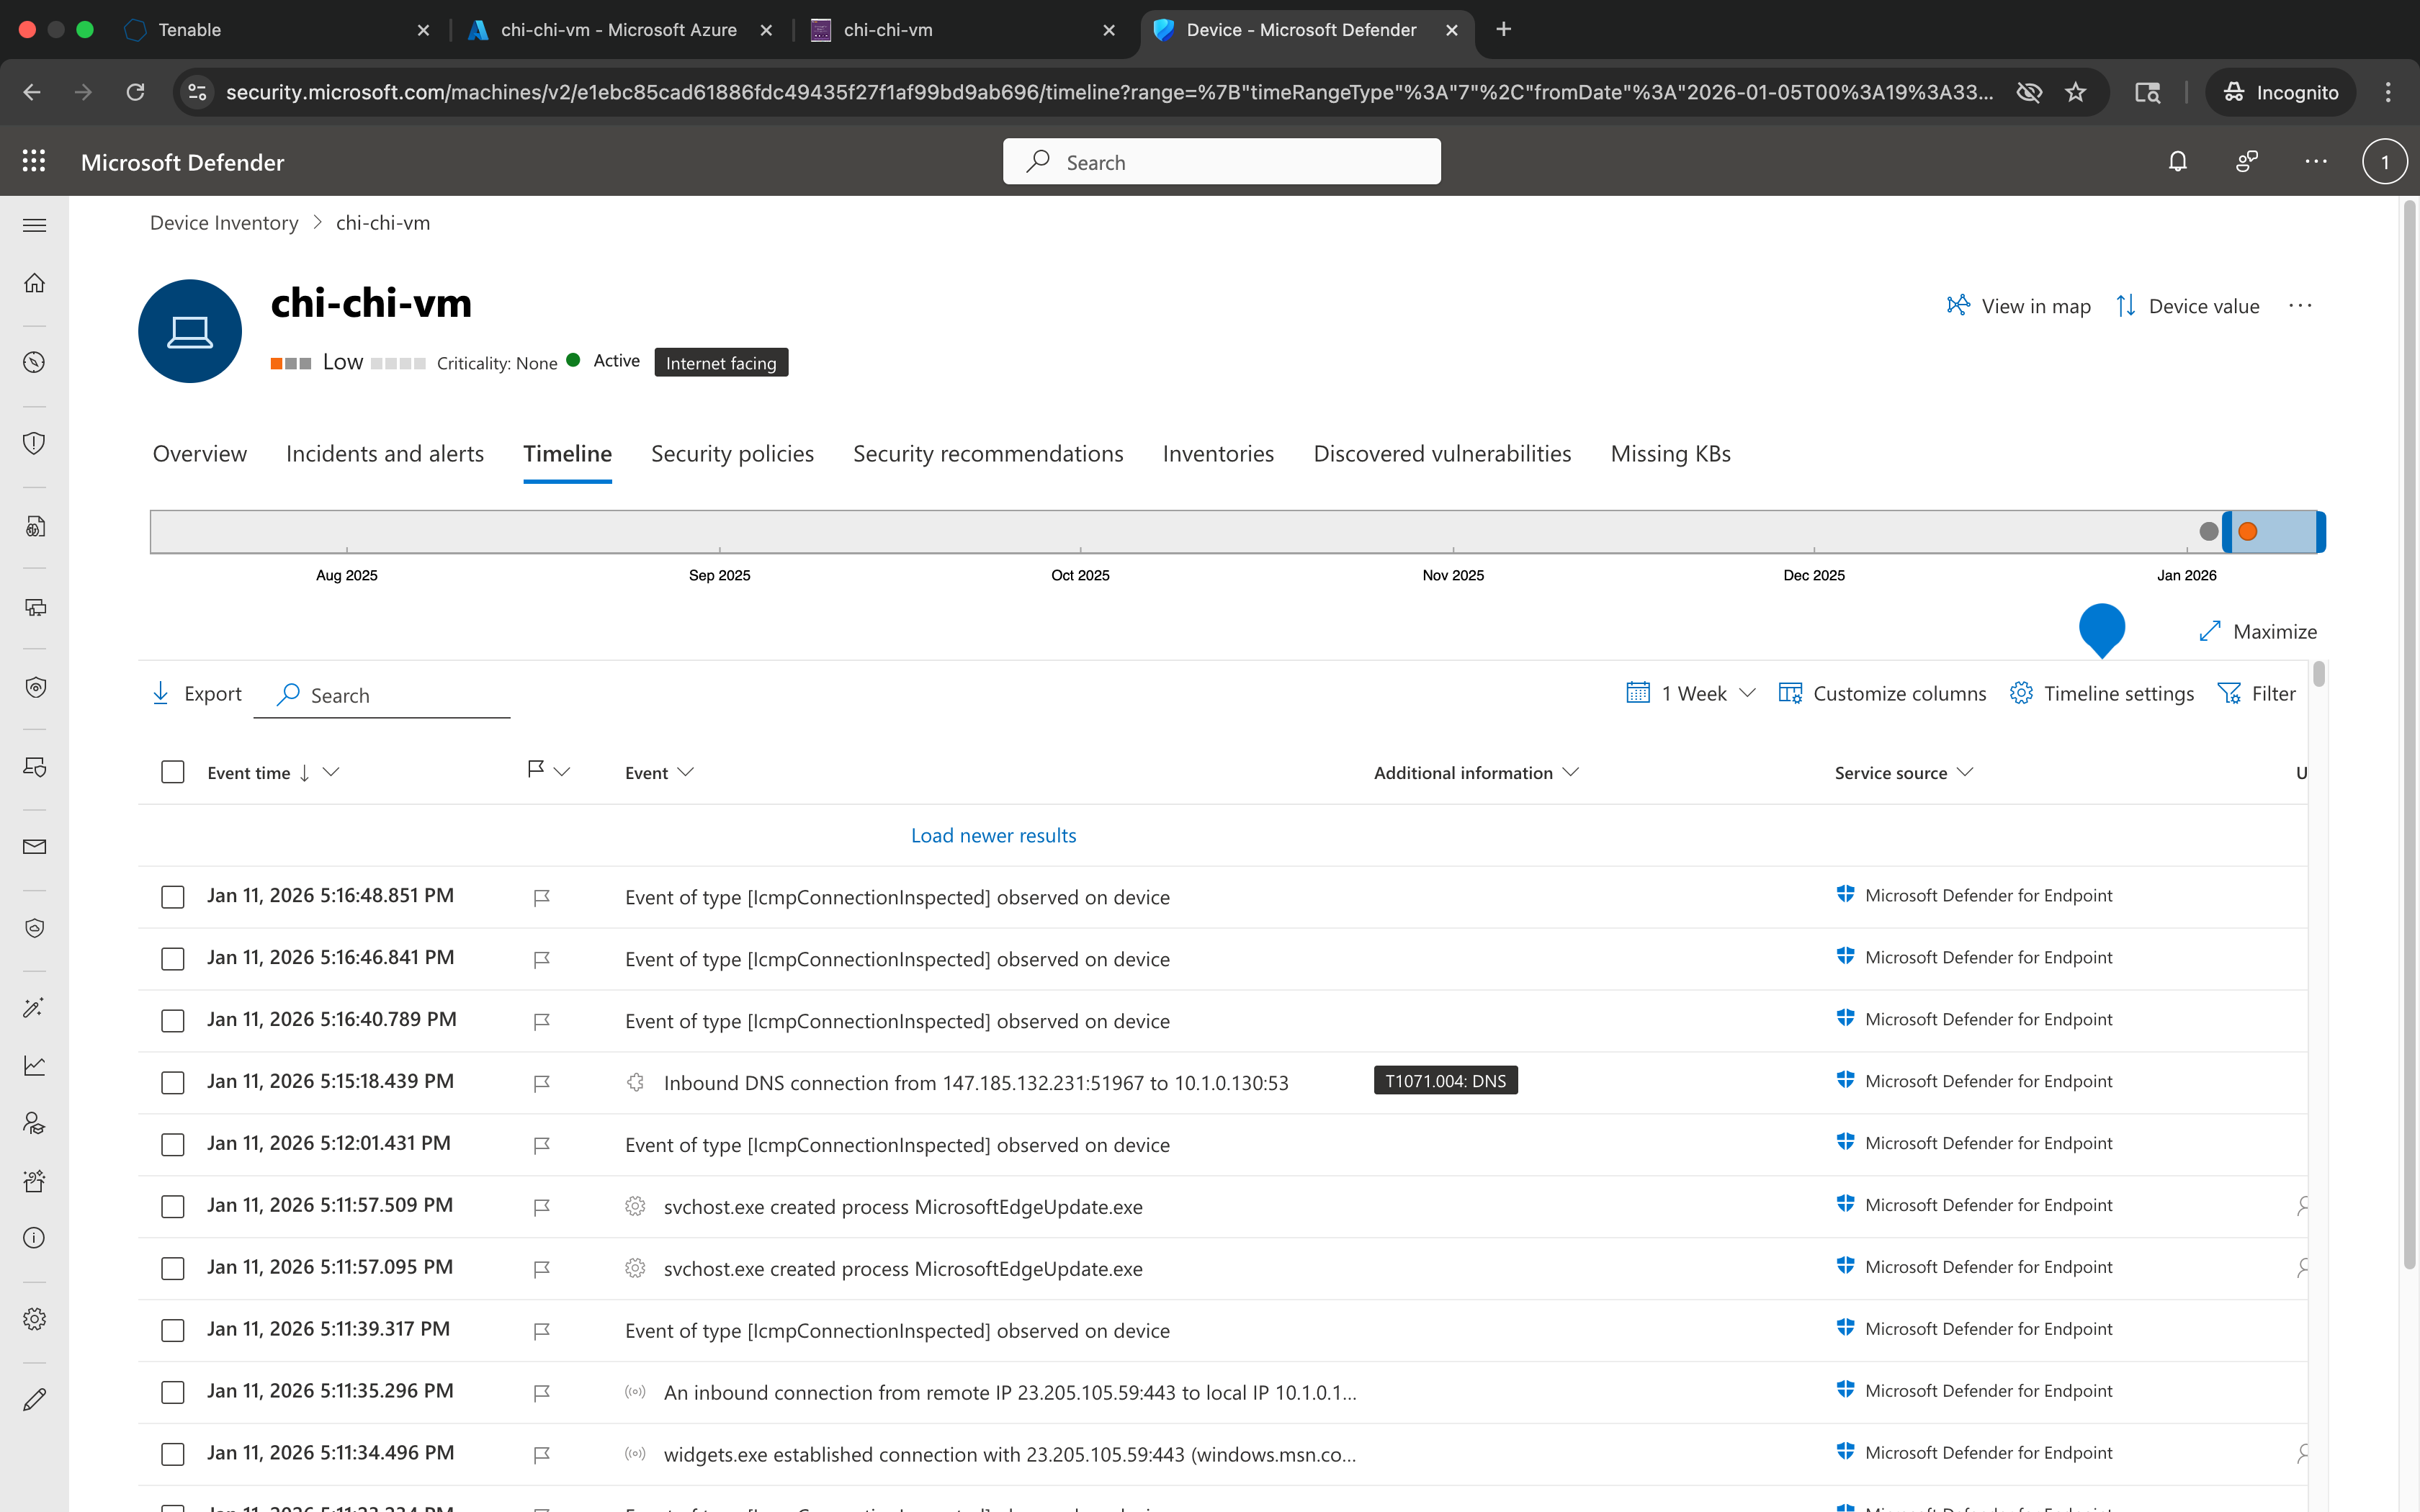2420x1512 pixels.
Task: Open Customize columns
Action: click(x=1882, y=693)
